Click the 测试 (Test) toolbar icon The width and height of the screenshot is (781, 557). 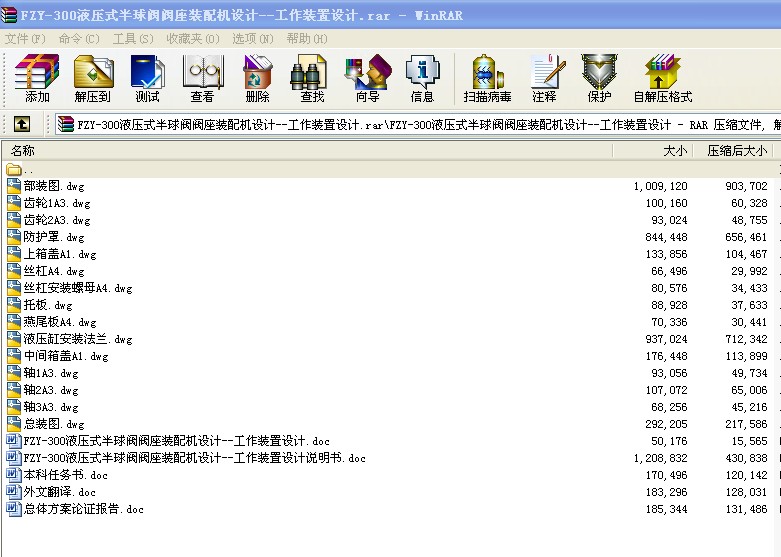click(x=147, y=72)
